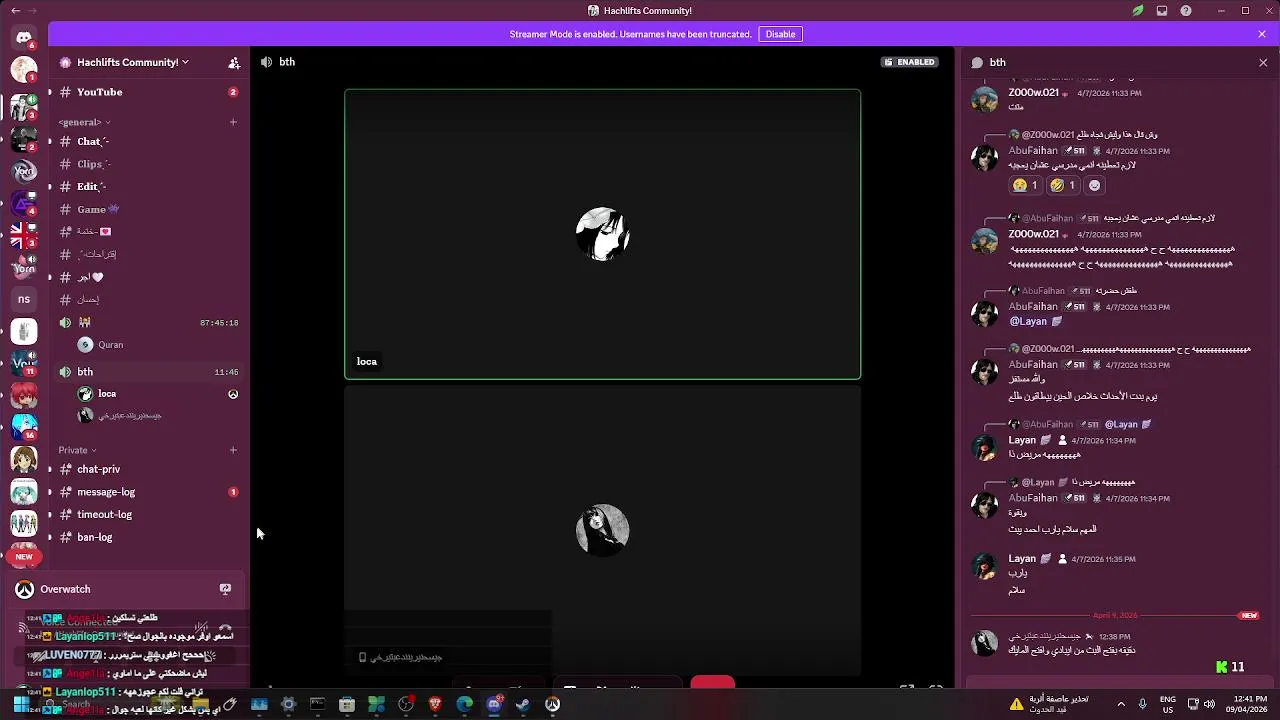This screenshot has width=1280, height=720.
Task: Open the Clips text channel
Action: 149,164
